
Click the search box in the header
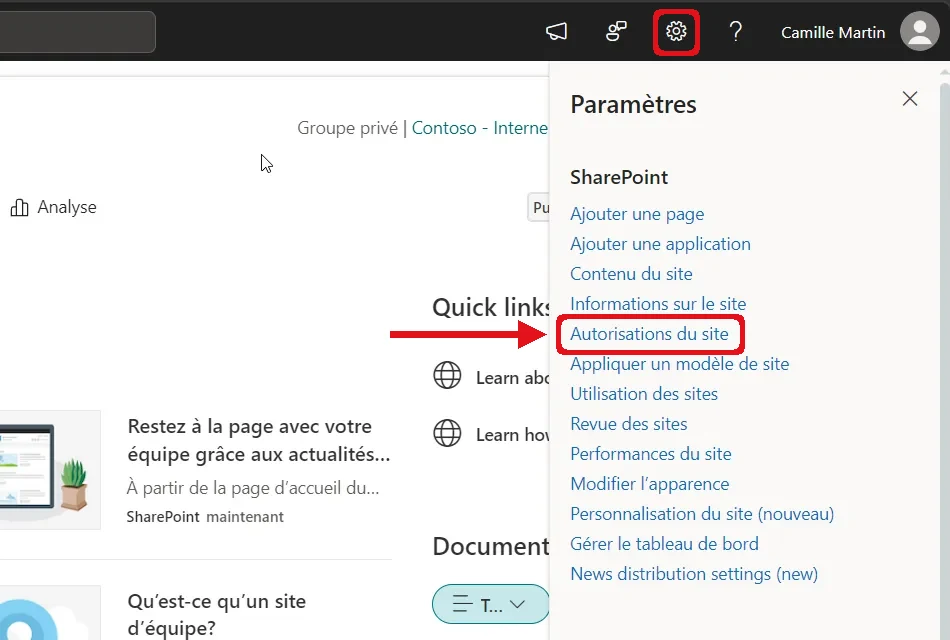pos(78,32)
